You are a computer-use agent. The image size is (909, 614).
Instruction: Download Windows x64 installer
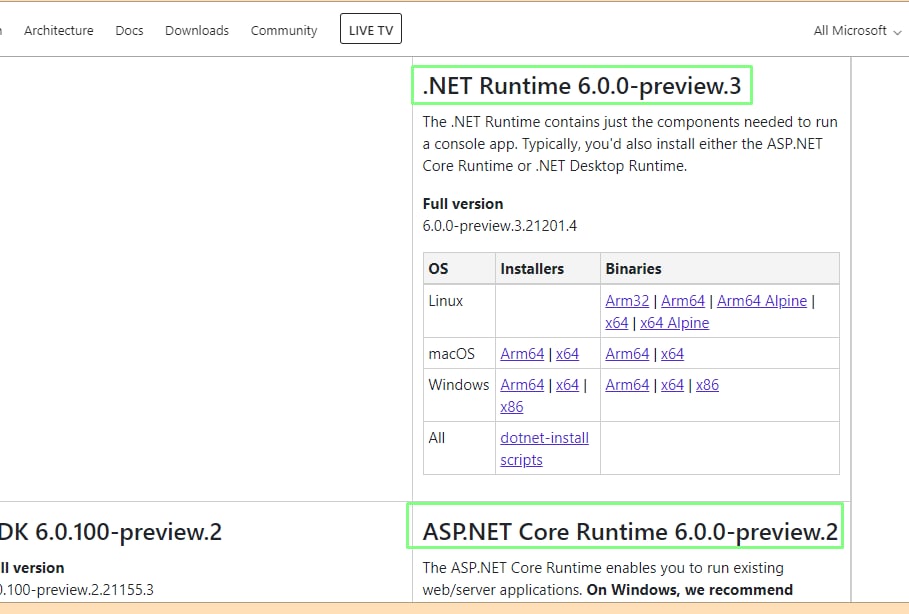coord(568,385)
